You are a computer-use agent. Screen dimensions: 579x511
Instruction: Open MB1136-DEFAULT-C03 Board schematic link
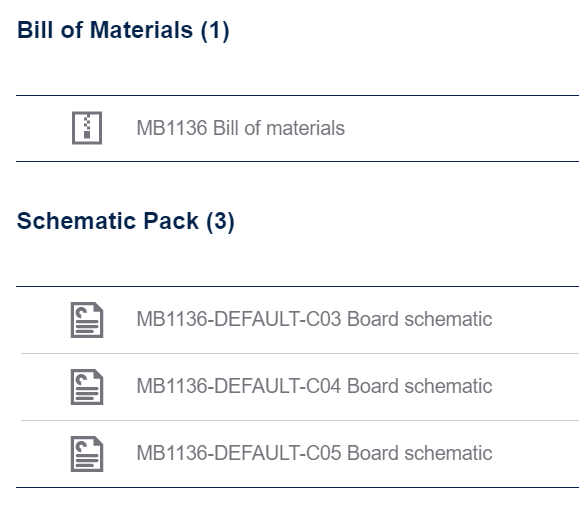tap(314, 319)
